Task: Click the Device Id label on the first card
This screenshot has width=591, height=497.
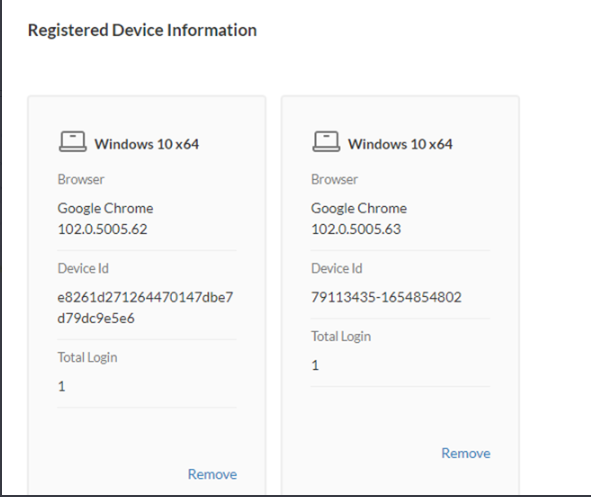Action: pos(83,268)
